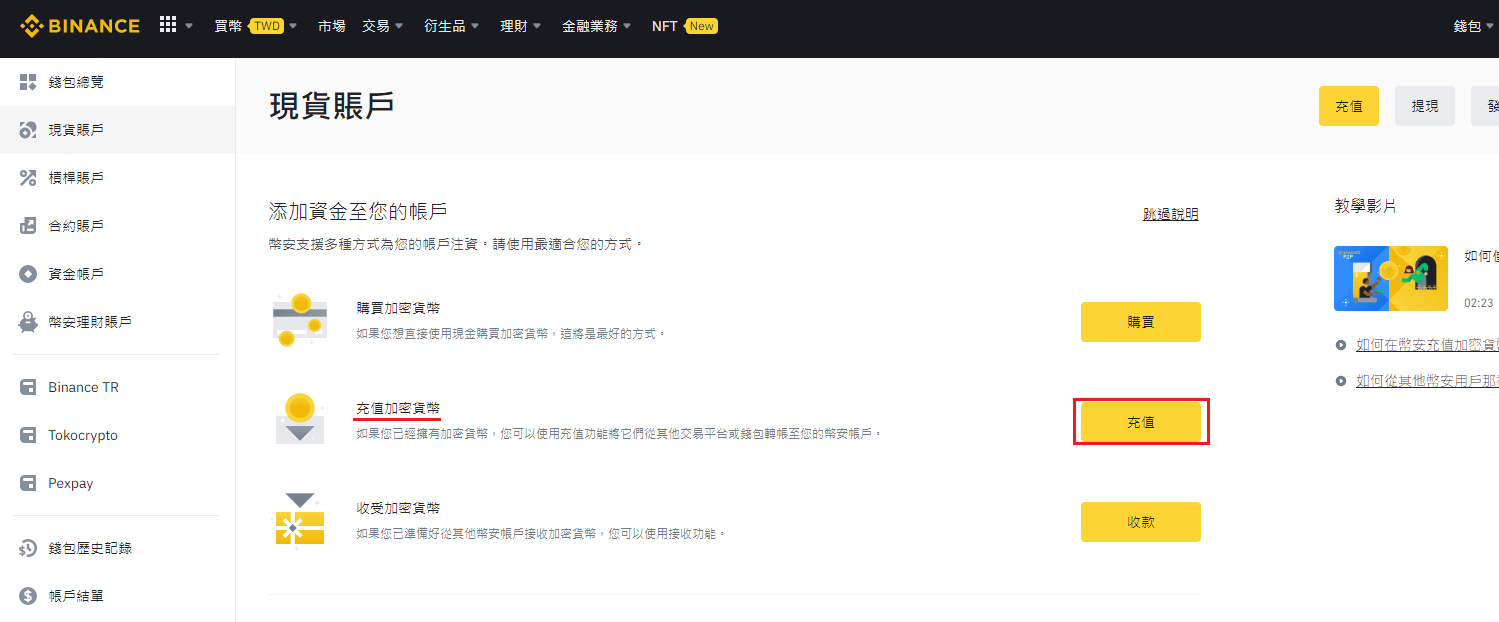This screenshot has height=622, width=1499.
Task: Open the 買幣 TWD dropdown
Action: coord(256,26)
